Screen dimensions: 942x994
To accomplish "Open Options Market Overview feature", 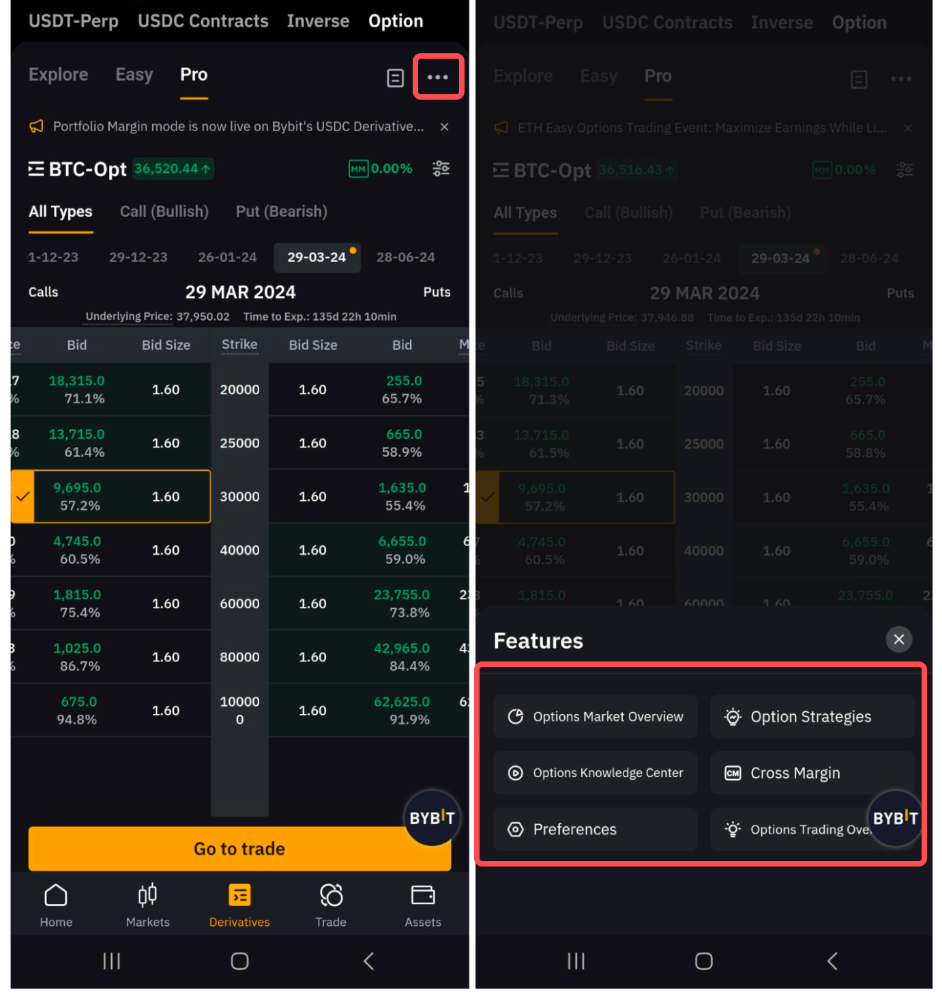I will 596,717.
